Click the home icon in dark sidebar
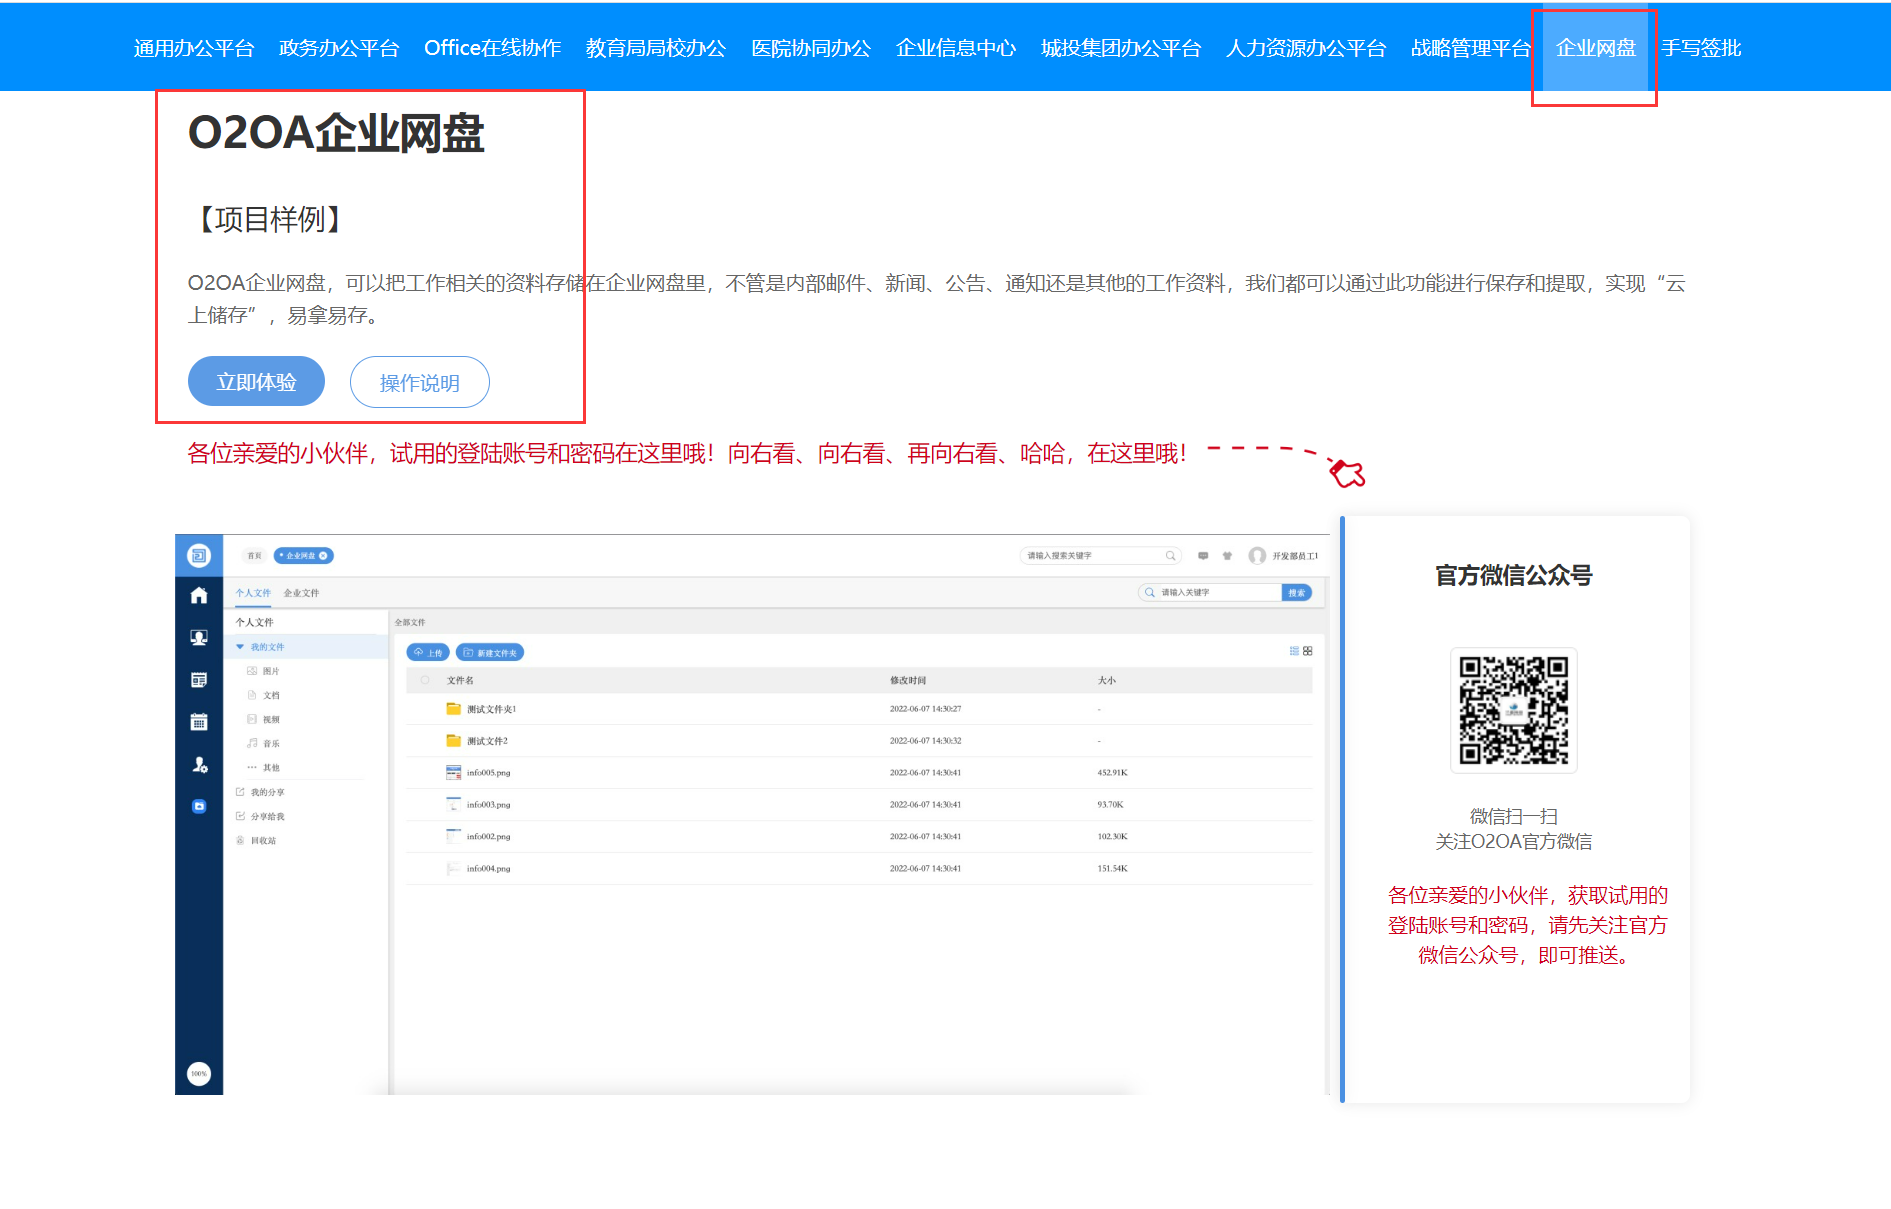Screen dimensions: 1891x1209 point(199,596)
